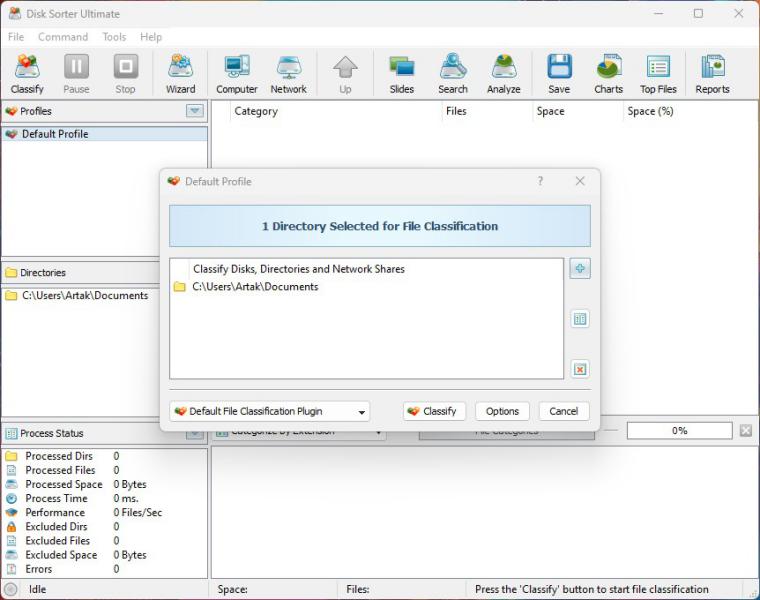760x600 pixels.
Task: Open the Profiles panel dropdown arrow
Action: (x=195, y=111)
